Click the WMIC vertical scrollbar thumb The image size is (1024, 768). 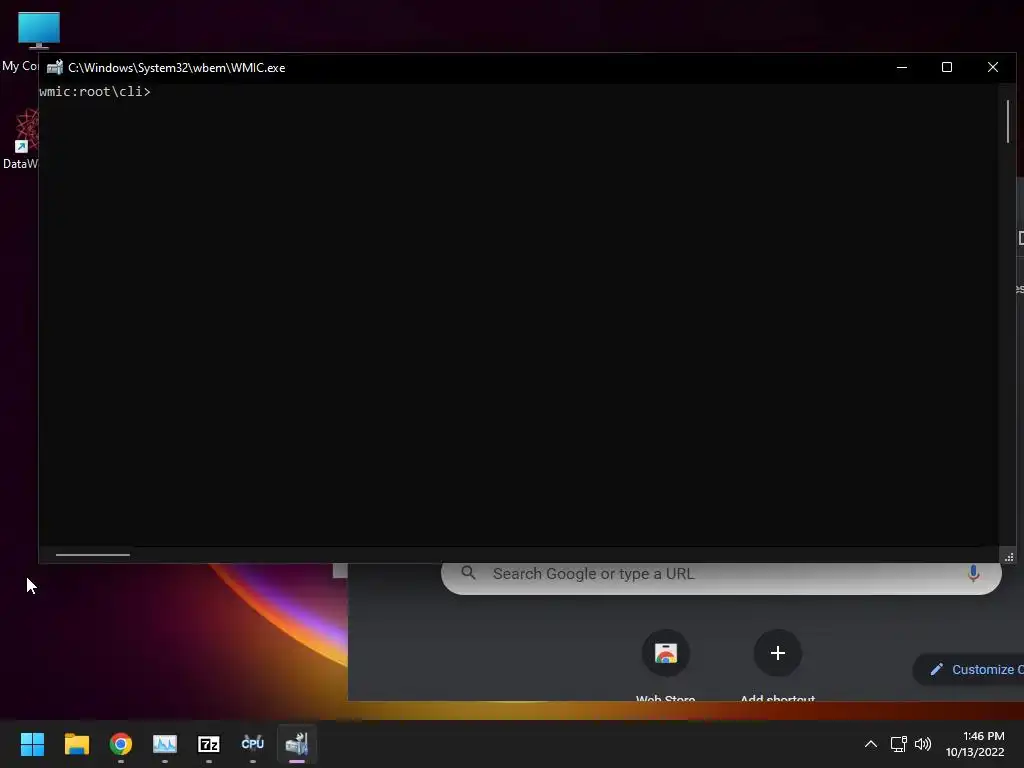[x=1008, y=121]
